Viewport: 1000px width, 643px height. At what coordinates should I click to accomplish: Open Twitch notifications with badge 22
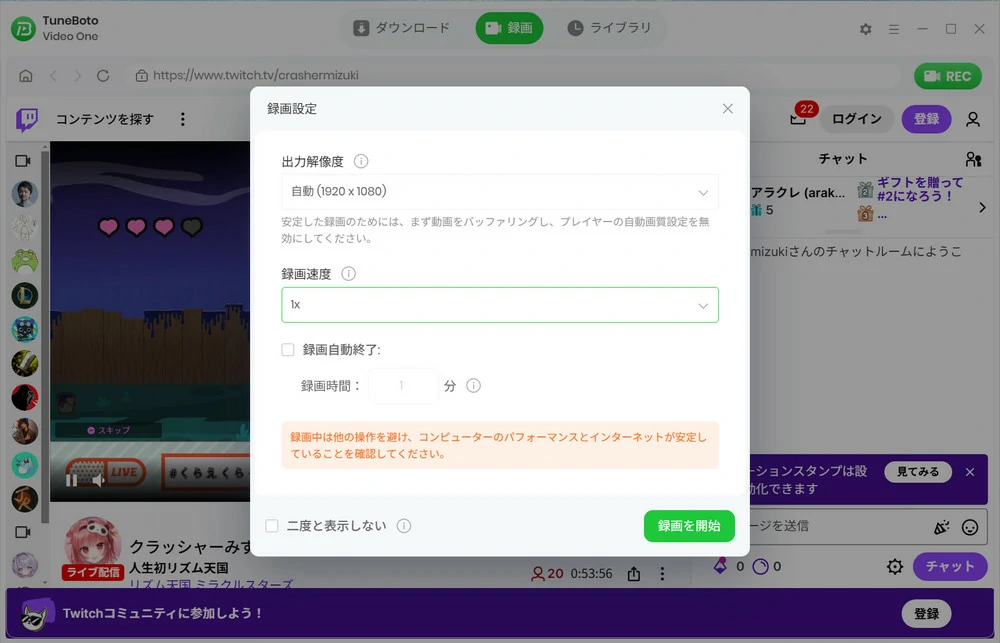[798, 117]
